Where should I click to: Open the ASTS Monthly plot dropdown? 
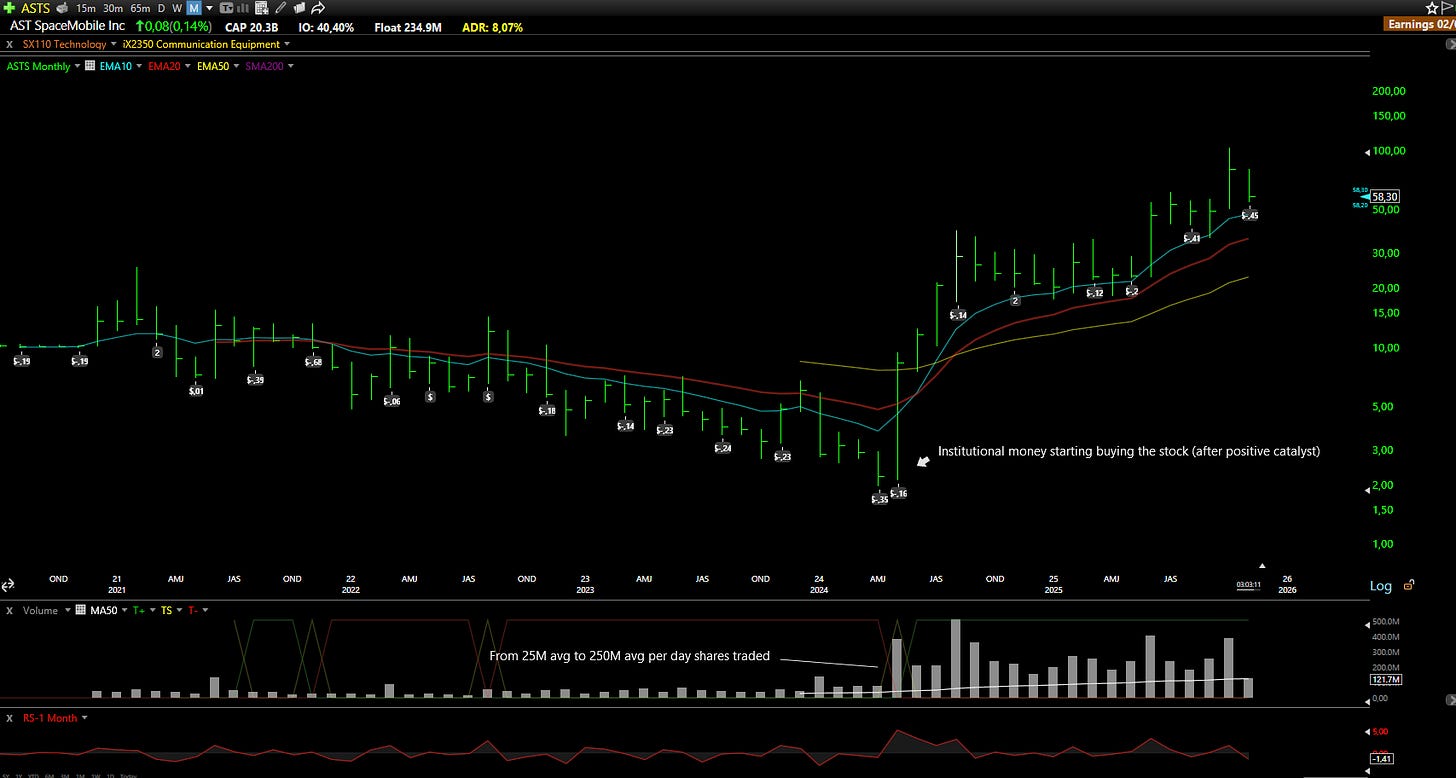click(x=78, y=66)
